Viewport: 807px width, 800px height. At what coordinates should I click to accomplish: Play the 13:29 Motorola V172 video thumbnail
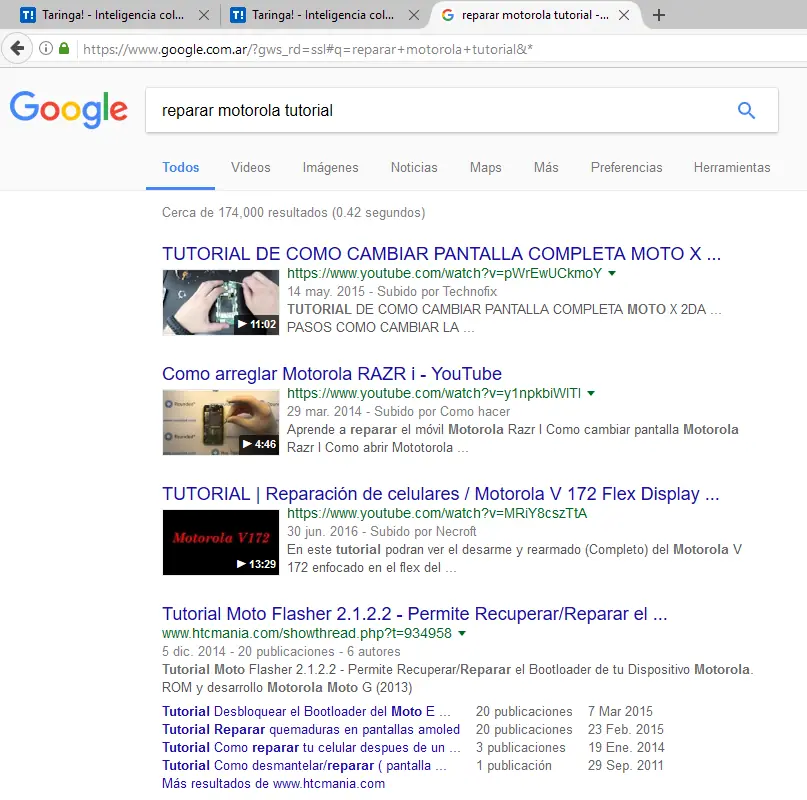pos(221,543)
